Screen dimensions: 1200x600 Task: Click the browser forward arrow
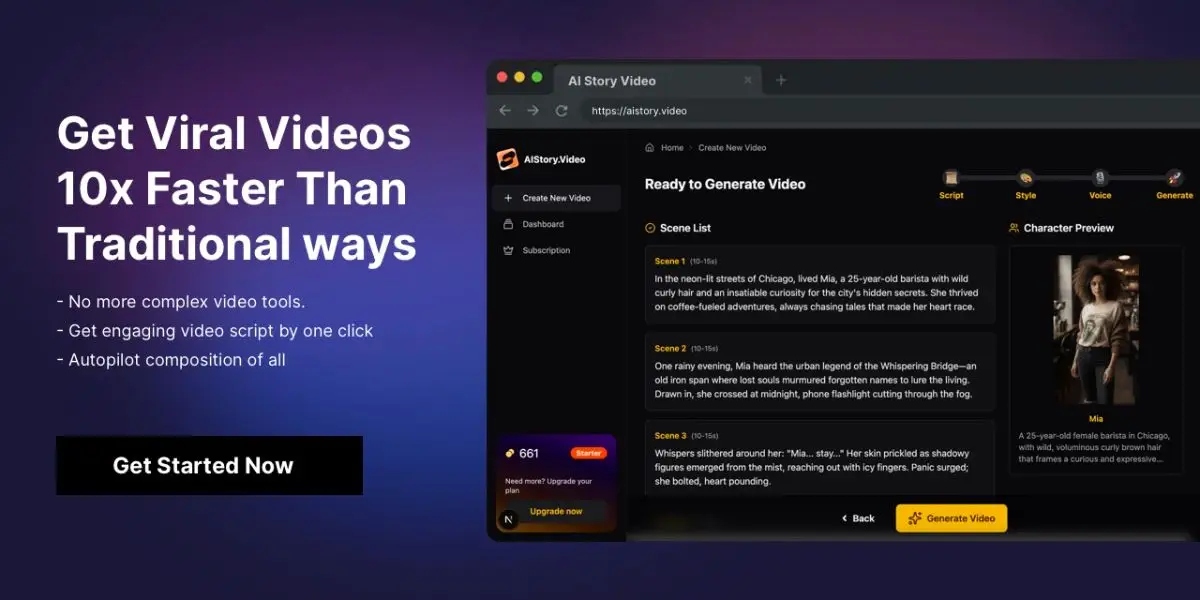coord(533,110)
